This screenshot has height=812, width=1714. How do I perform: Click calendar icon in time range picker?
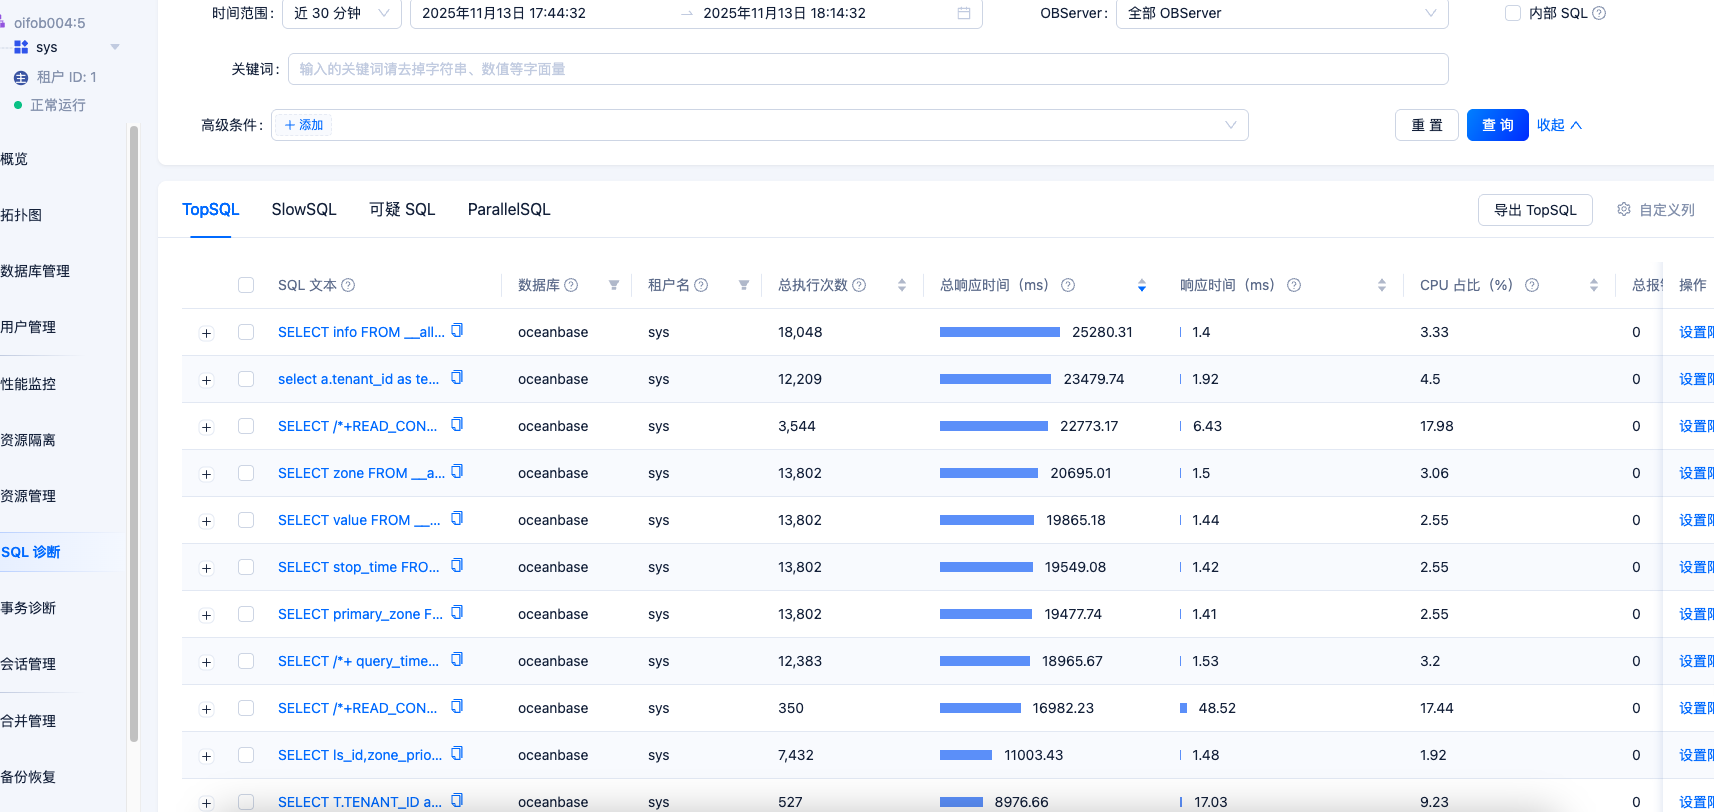click(x=964, y=13)
